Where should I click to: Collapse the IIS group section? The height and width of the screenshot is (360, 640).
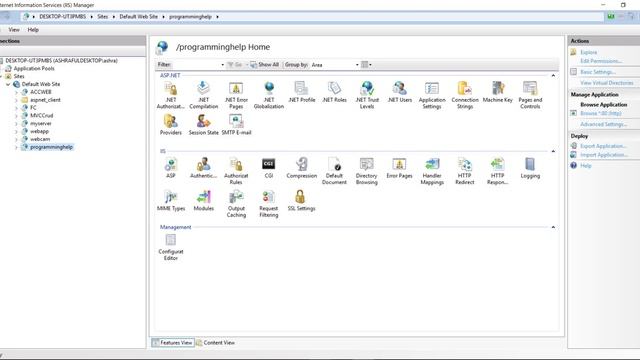[553, 151]
